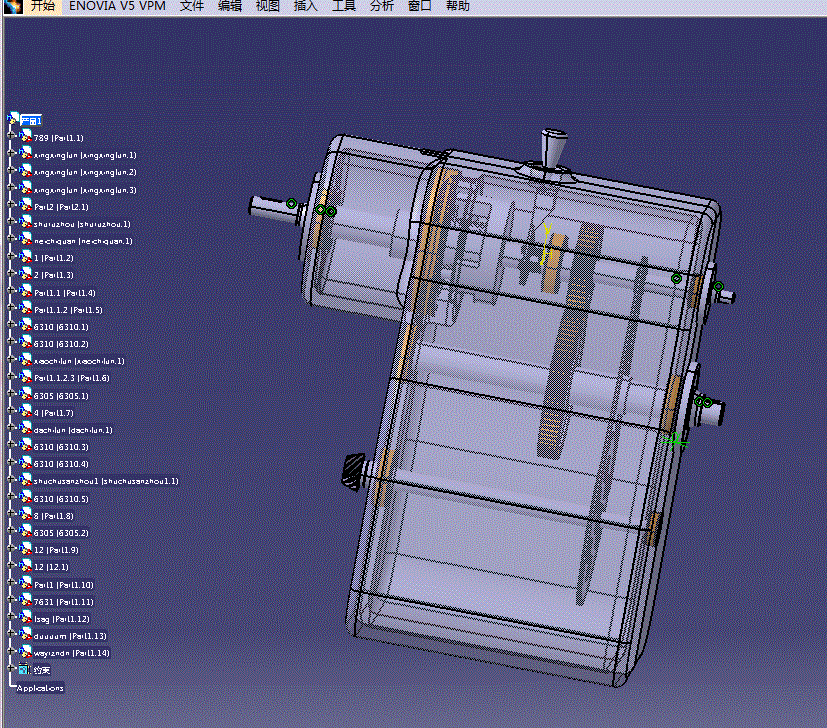Click the part icon for 4 (Part1.7)
The width and height of the screenshot is (827, 728).
click(x=25, y=411)
